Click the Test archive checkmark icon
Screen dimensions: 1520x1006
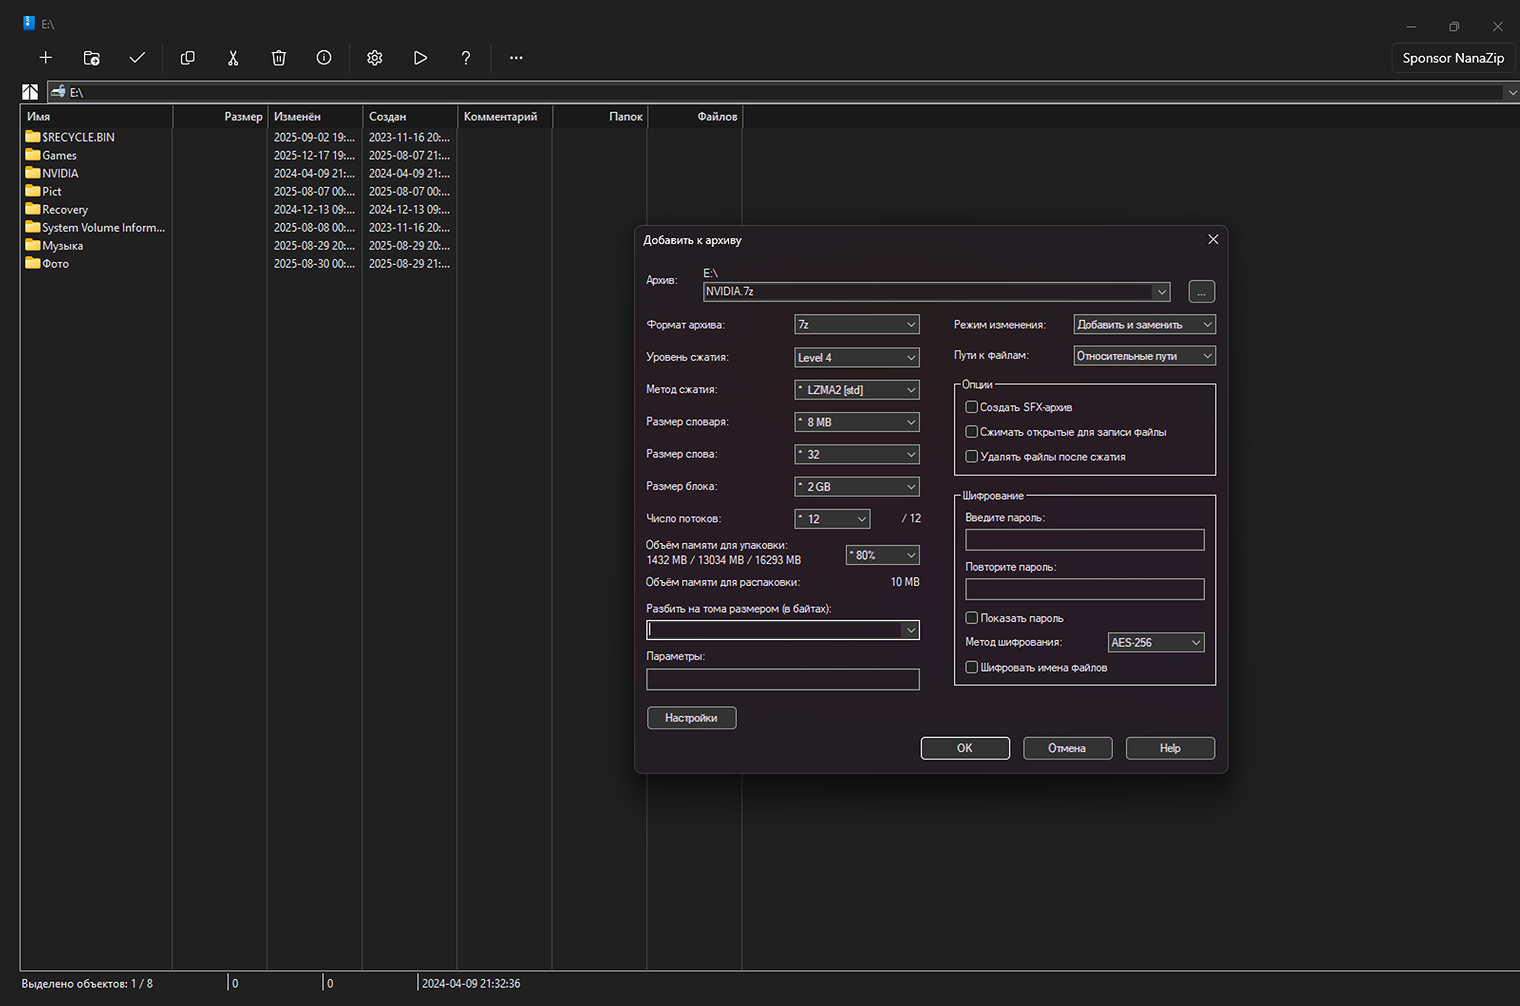pos(137,58)
